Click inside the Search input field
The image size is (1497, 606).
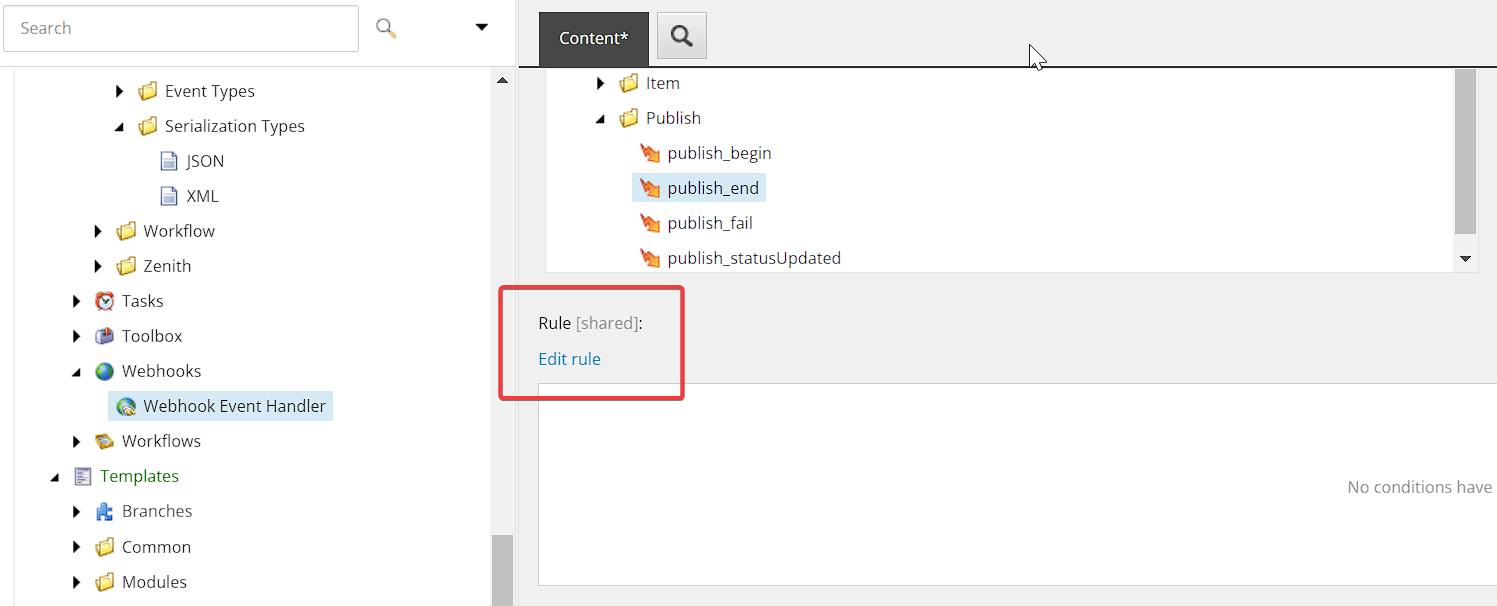pos(180,27)
